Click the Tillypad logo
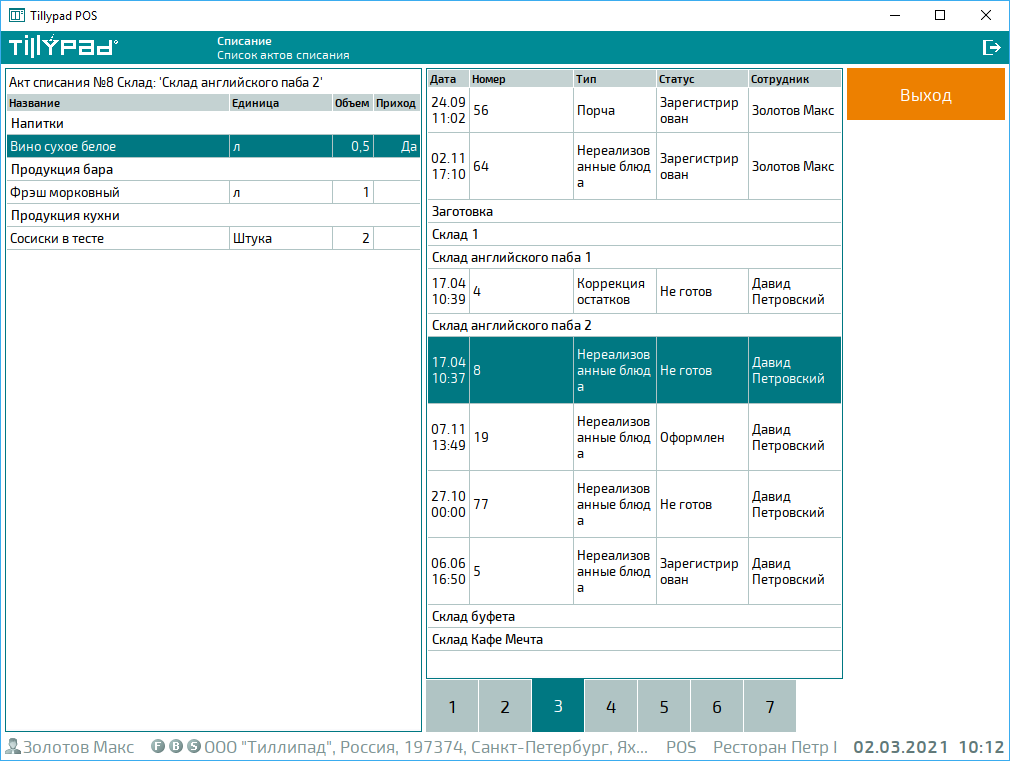Screen dimensions: 1010x761 (x=63, y=47)
